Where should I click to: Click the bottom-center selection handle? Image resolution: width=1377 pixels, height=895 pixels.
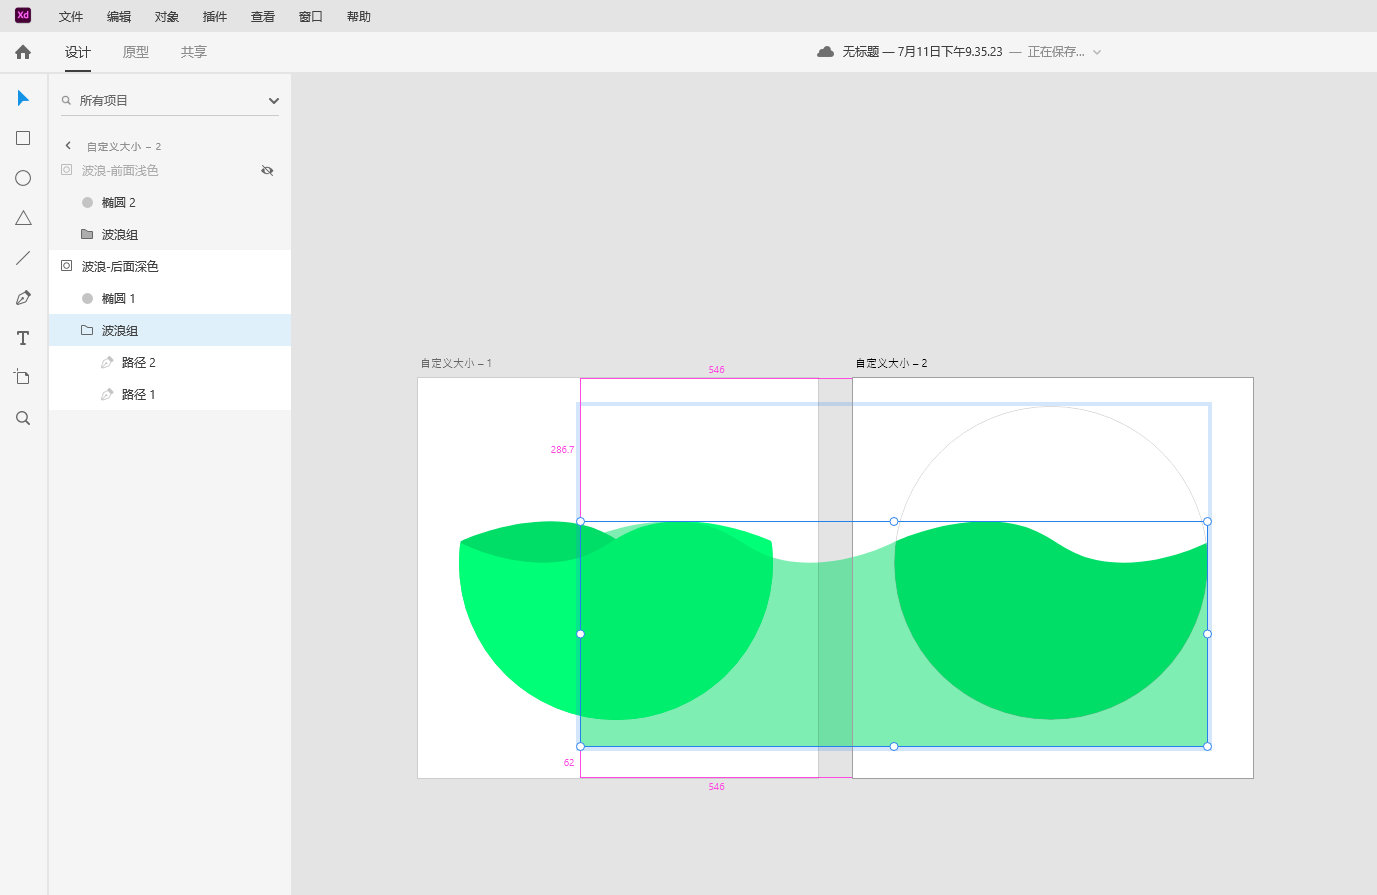[x=894, y=746]
